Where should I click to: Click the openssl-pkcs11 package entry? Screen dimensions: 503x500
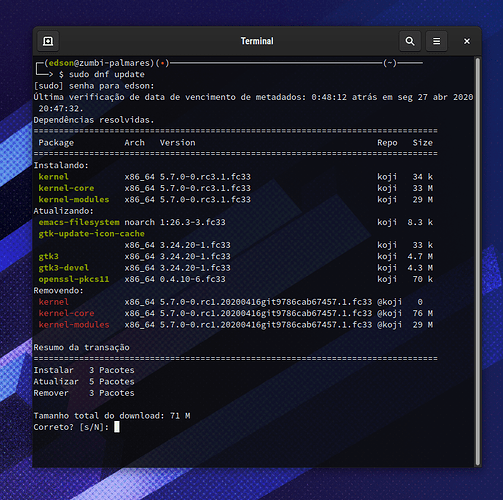[x=74, y=279]
